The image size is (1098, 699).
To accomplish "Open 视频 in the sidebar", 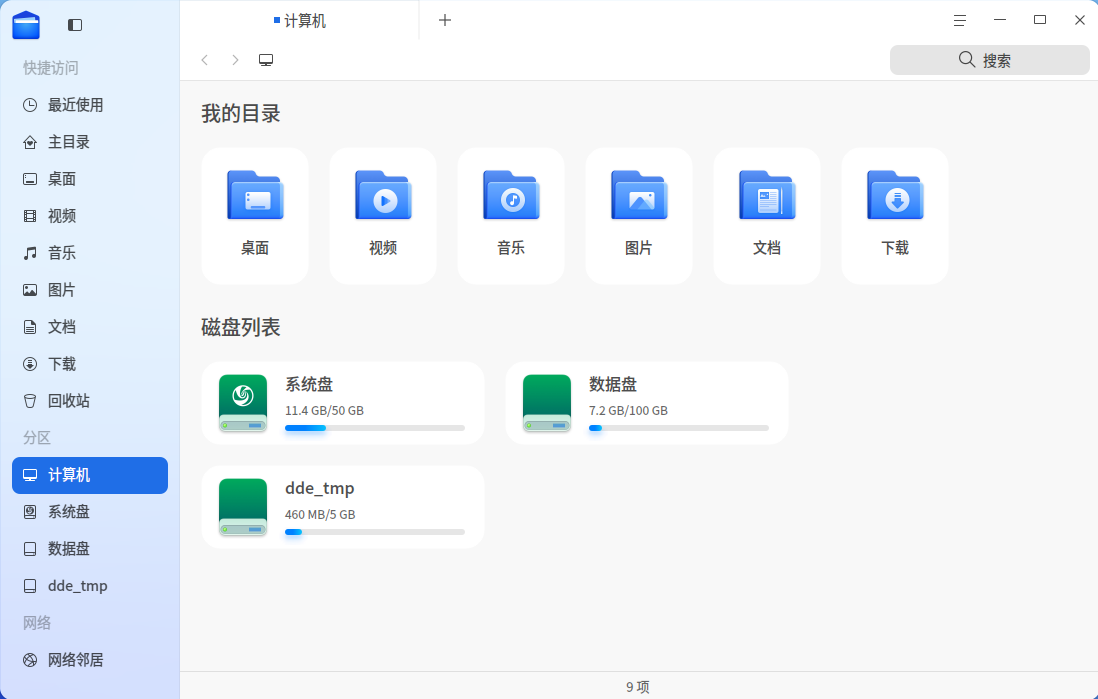I will coord(90,216).
